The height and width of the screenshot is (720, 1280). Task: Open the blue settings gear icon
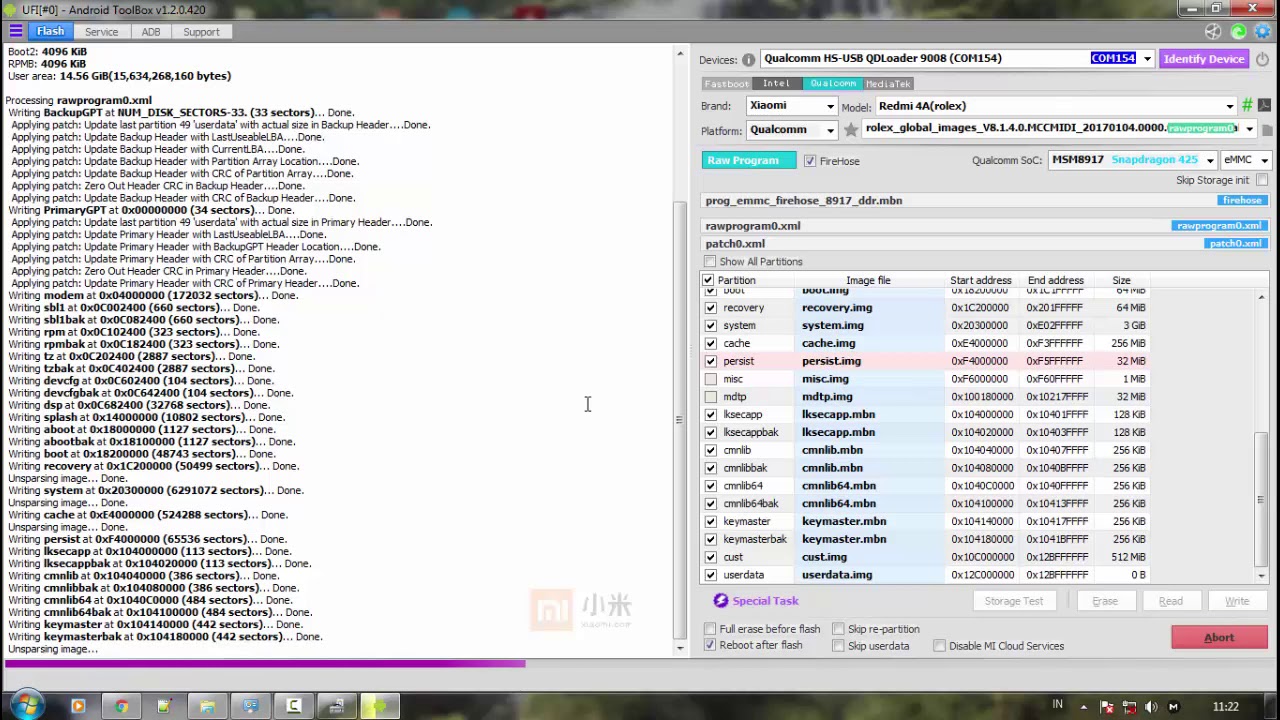[1262, 32]
